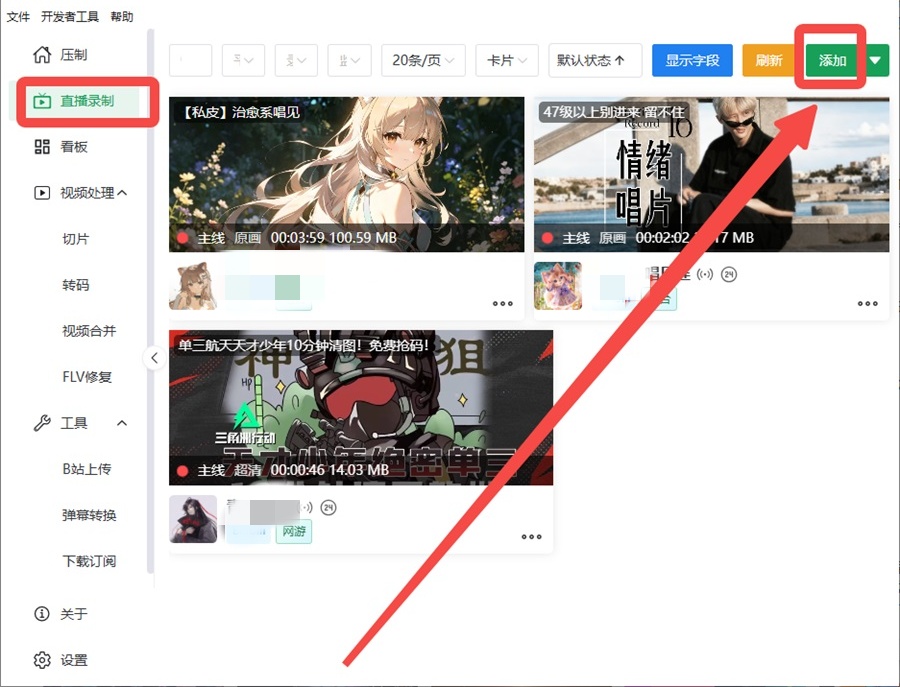900x687 pixels.
Task: Open the second blurred filter dropdown
Action: point(296,60)
